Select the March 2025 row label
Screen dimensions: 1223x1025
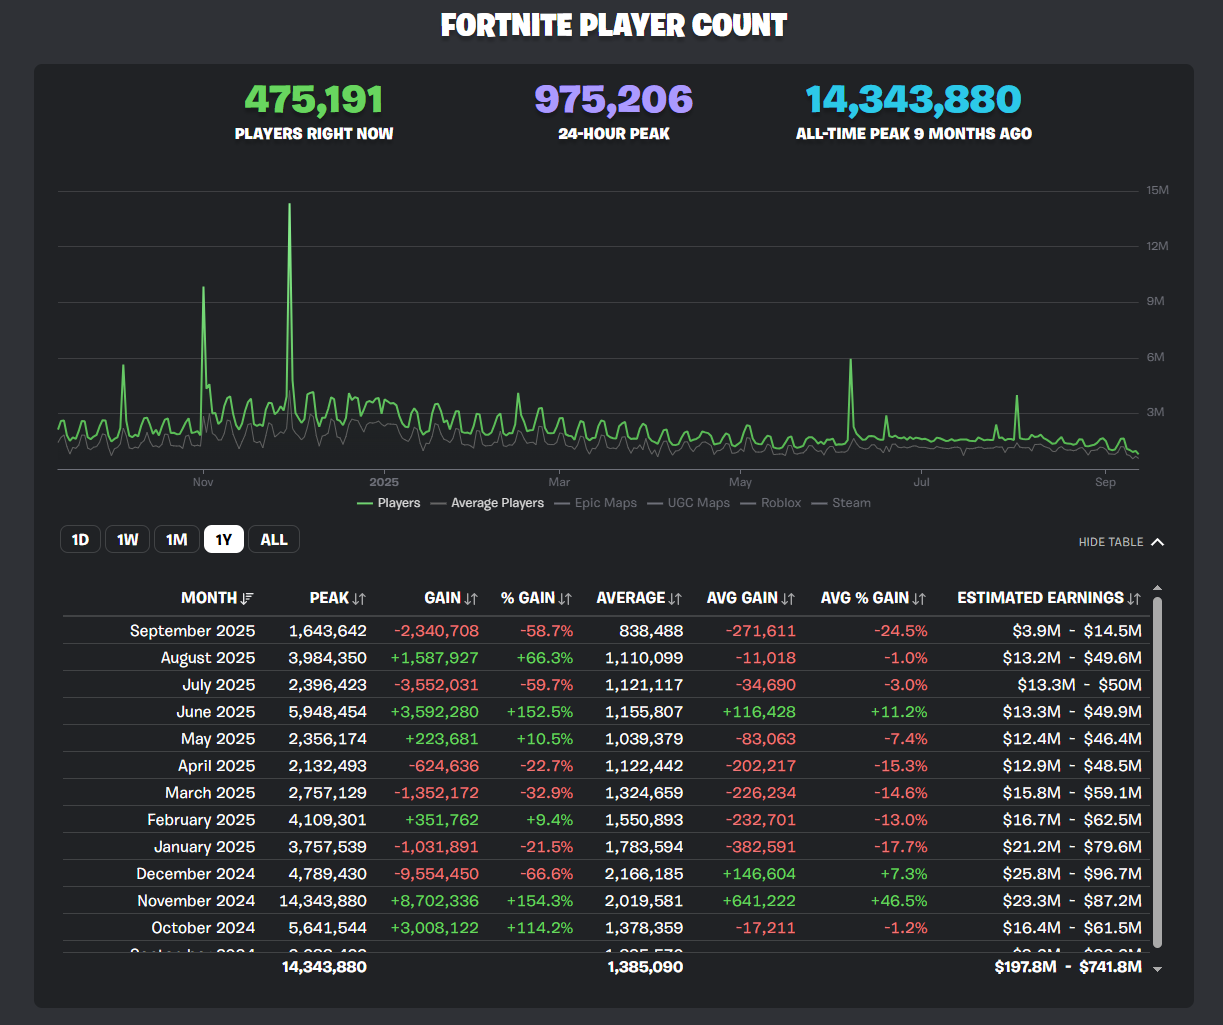point(210,793)
